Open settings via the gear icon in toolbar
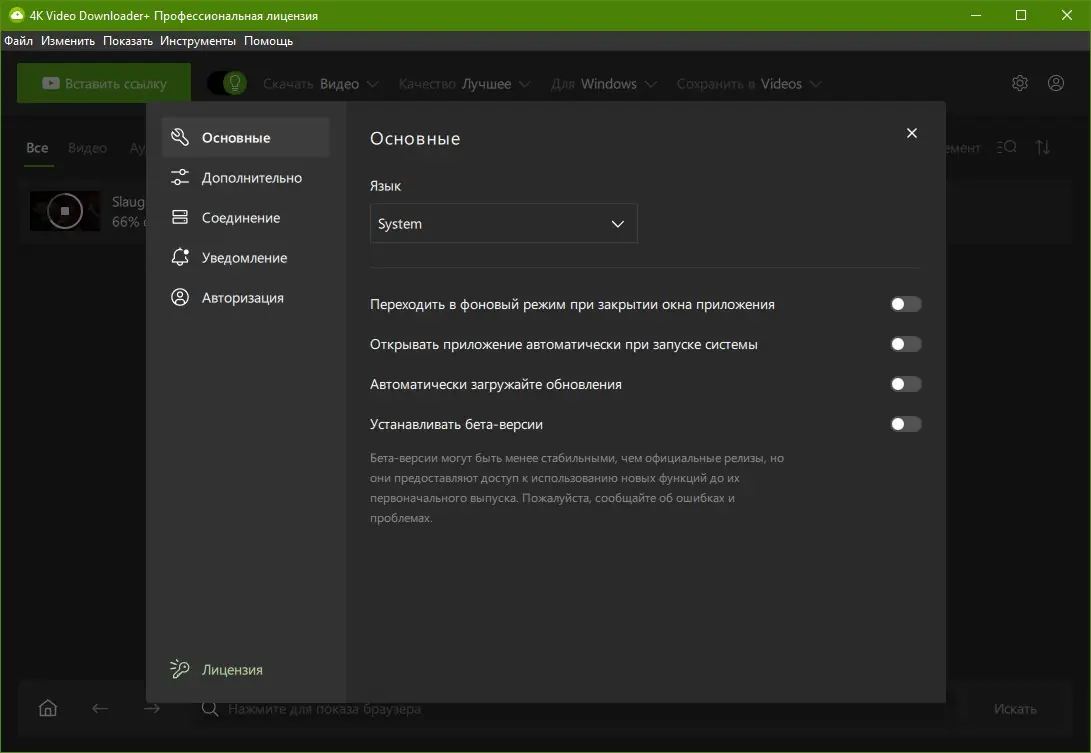The width and height of the screenshot is (1091, 753). click(x=1019, y=84)
